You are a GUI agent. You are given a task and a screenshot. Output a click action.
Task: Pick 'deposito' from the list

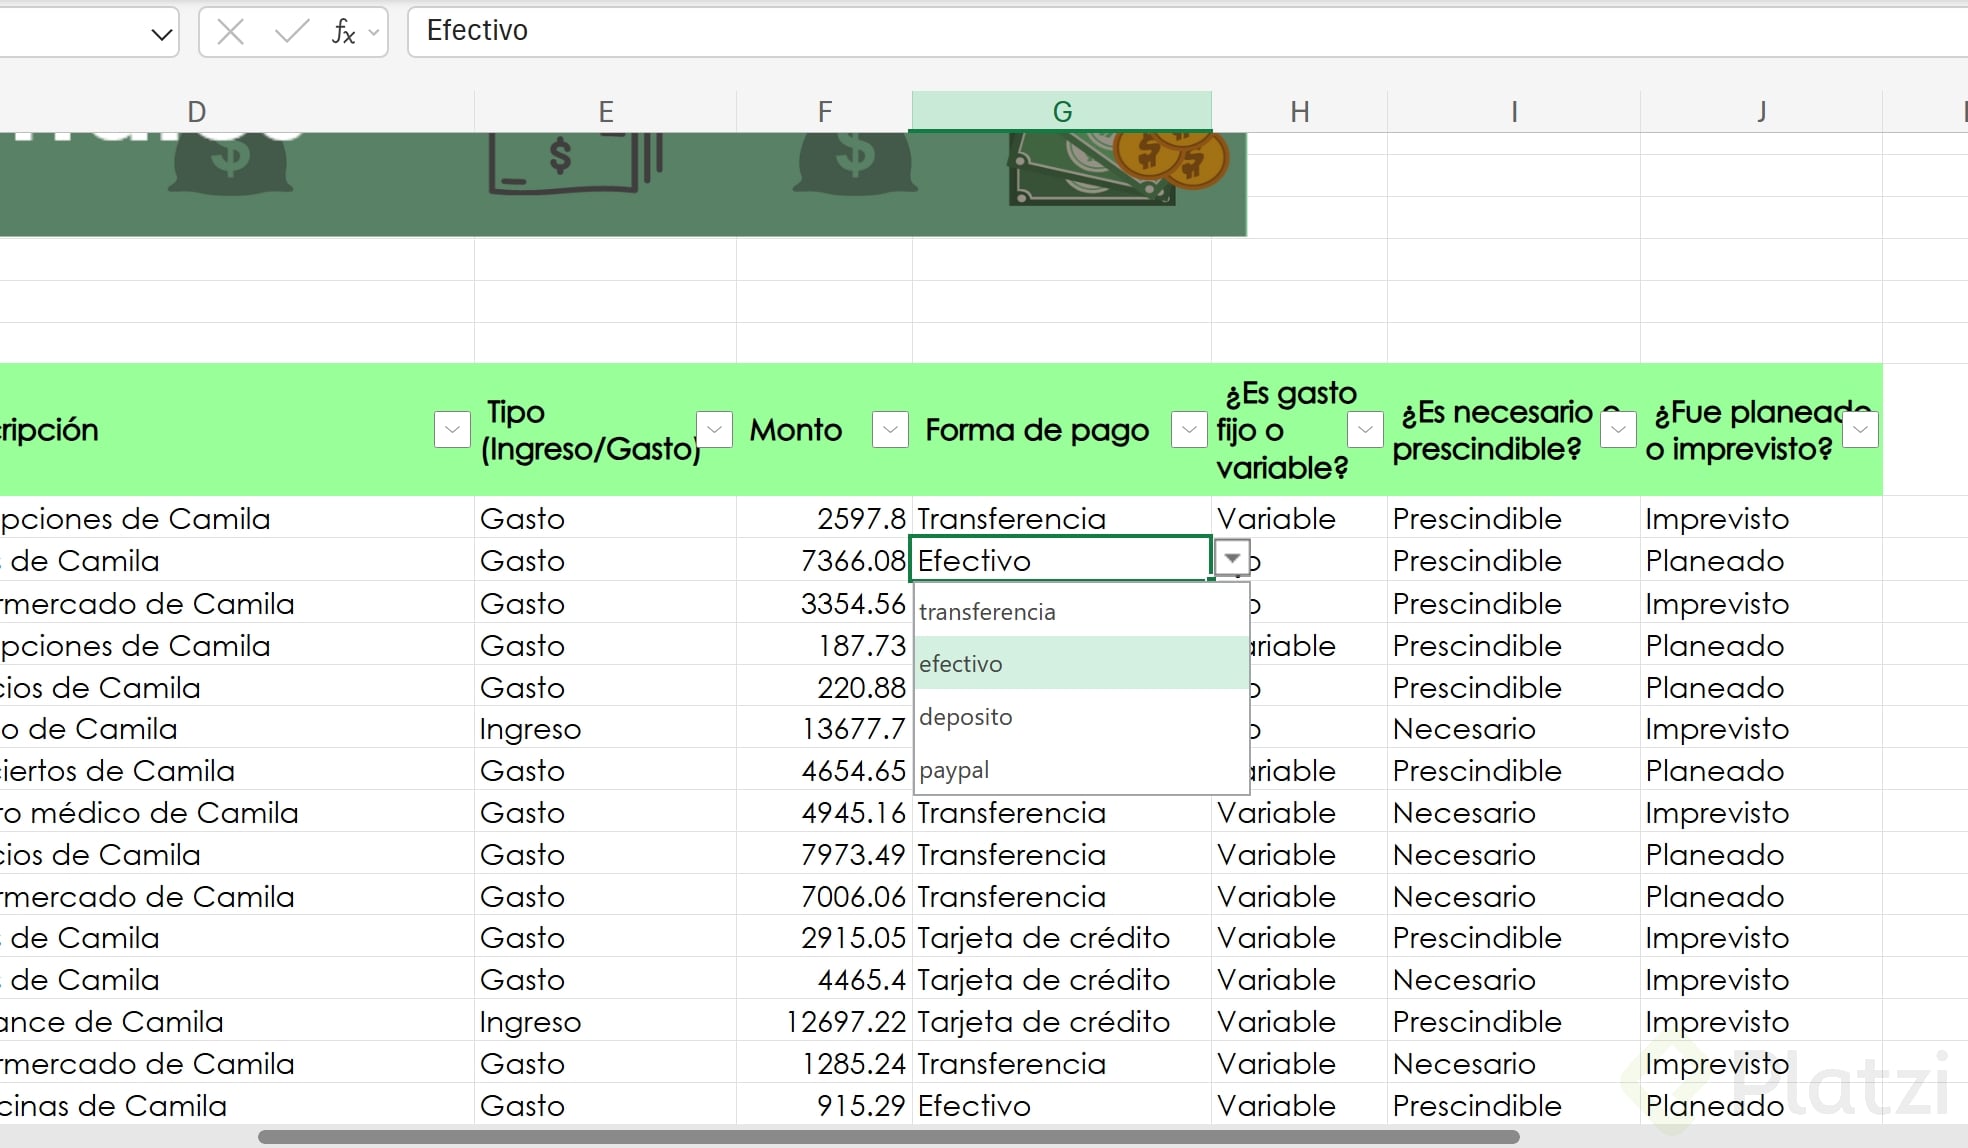(965, 717)
